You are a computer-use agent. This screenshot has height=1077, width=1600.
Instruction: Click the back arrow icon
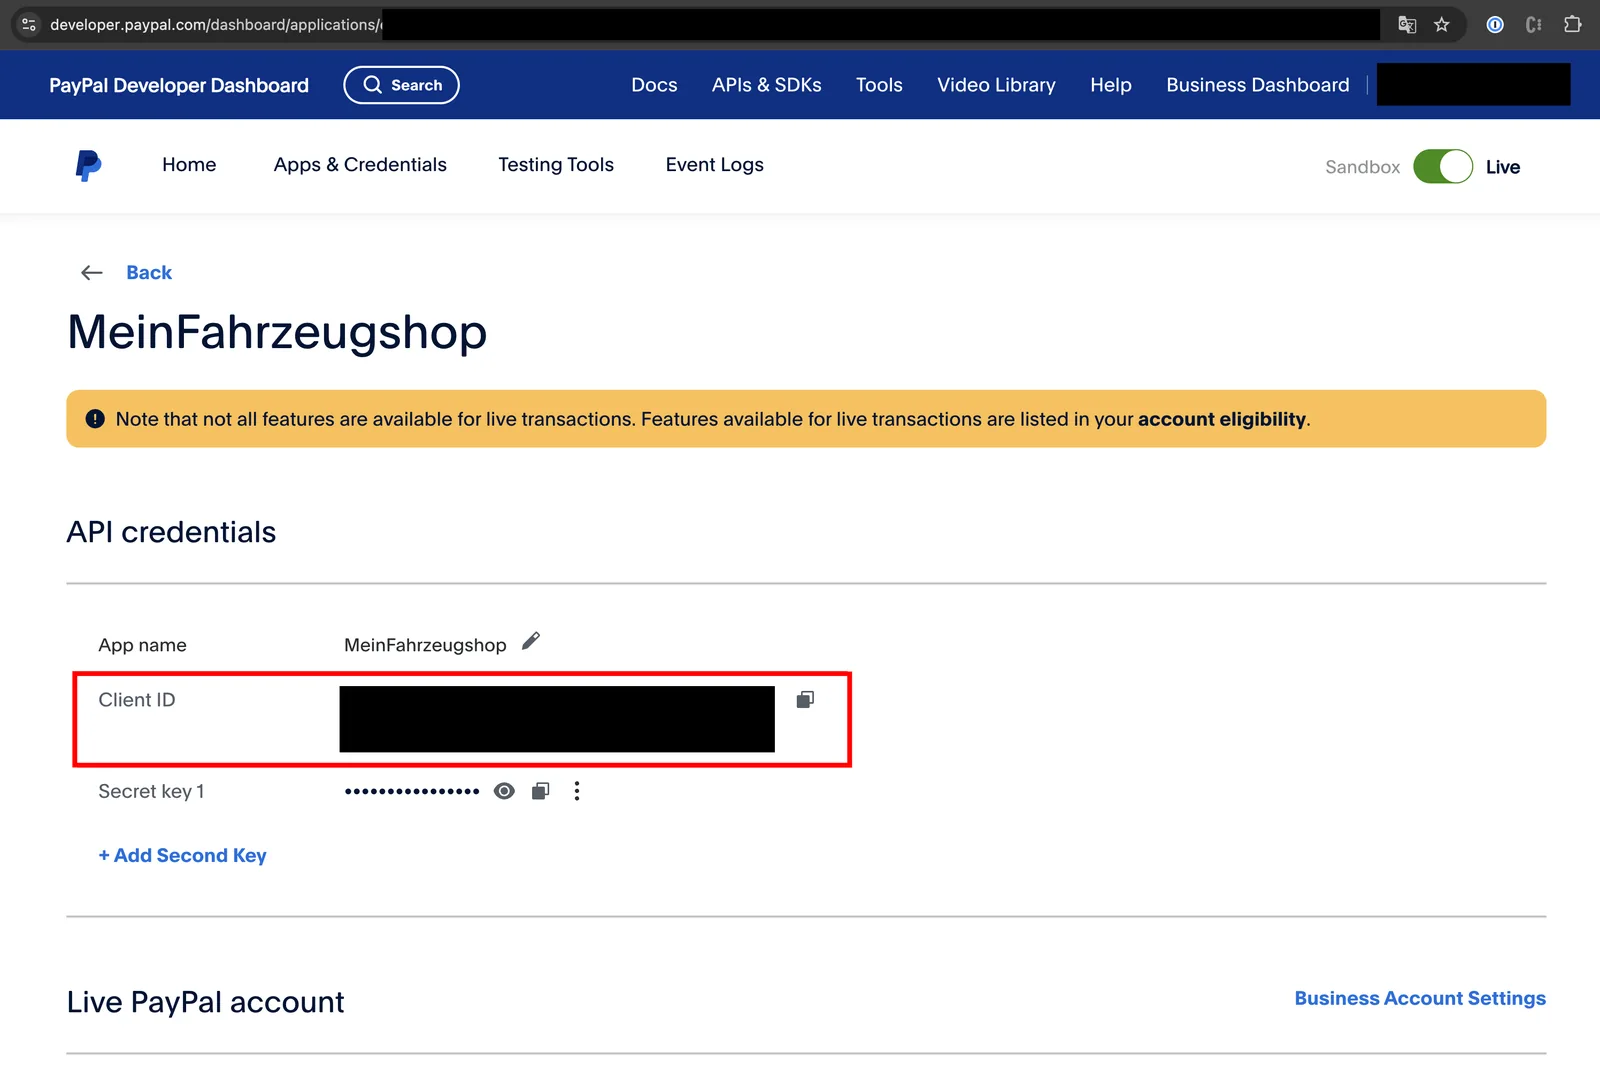tap(92, 273)
